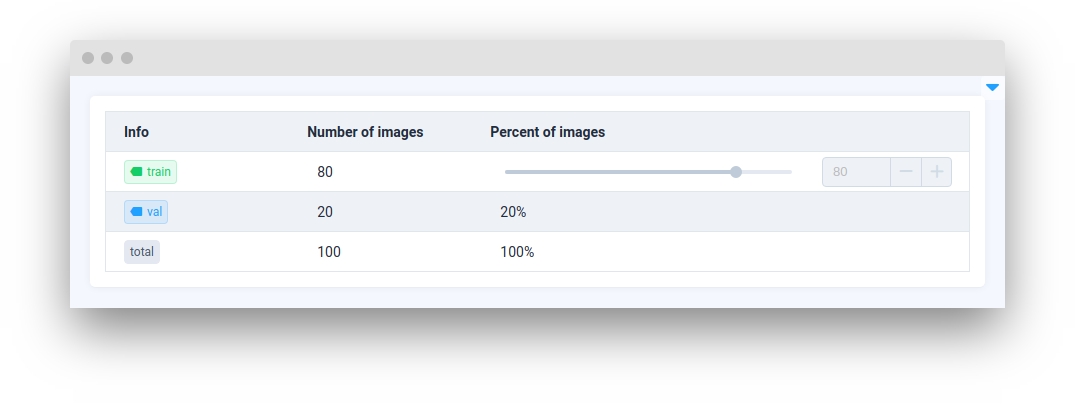The image size is (1075, 408).
Task: Increase train percent with plus button
Action: (x=937, y=172)
